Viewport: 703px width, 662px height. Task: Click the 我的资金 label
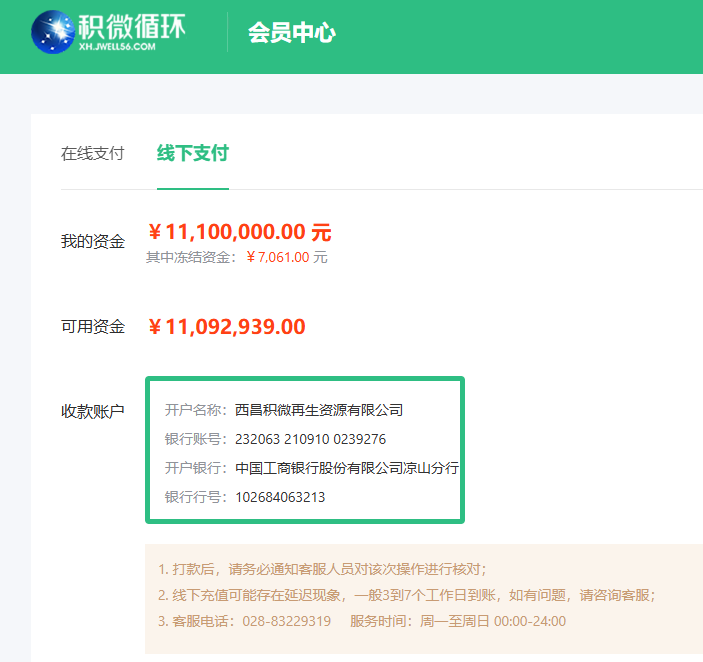click(92, 241)
